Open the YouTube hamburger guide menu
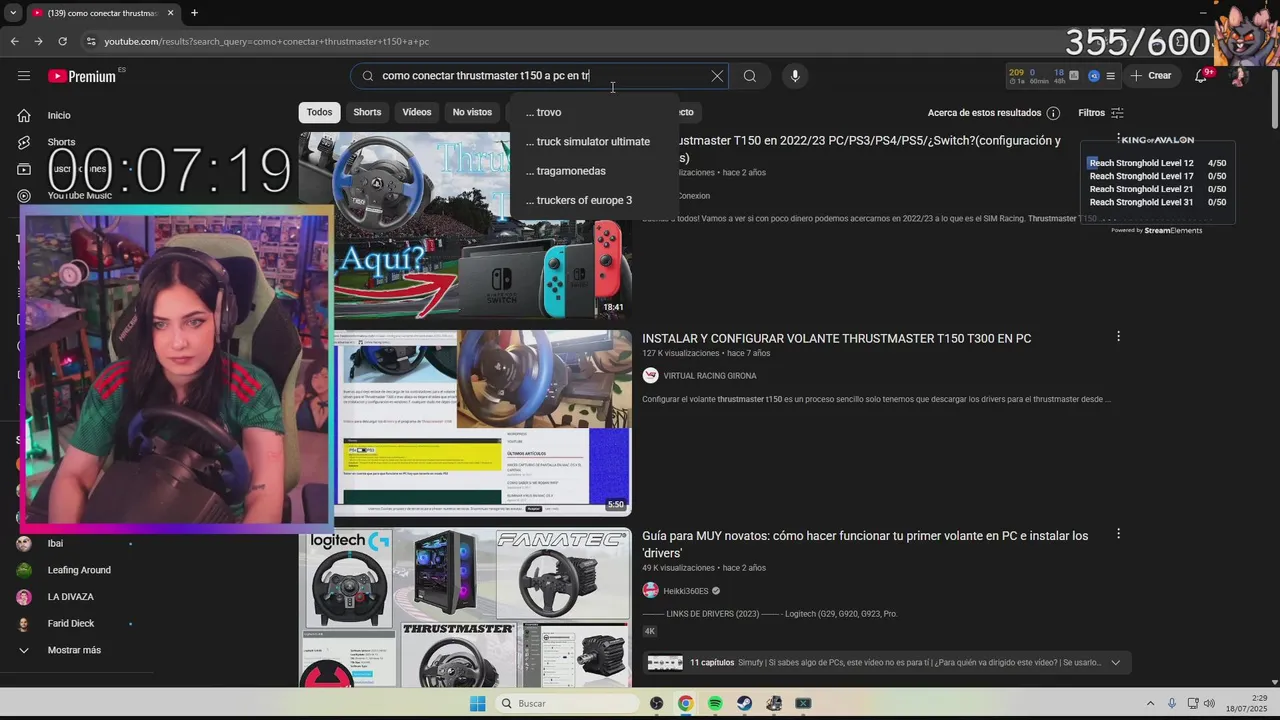 (x=24, y=76)
